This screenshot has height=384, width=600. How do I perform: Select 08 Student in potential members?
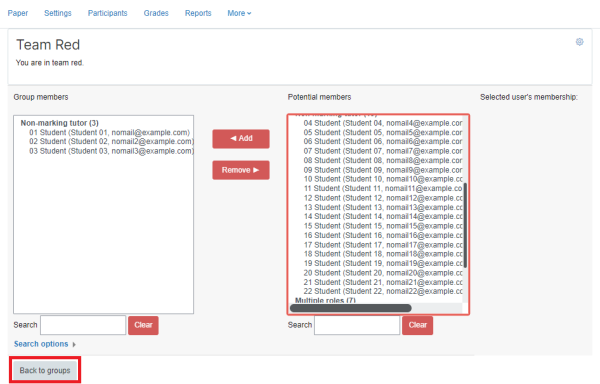tap(383, 160)
